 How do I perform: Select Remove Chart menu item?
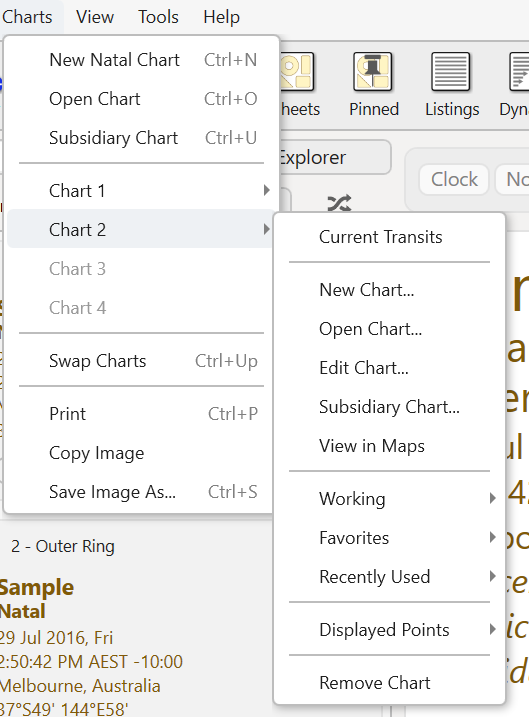[389, 683]
